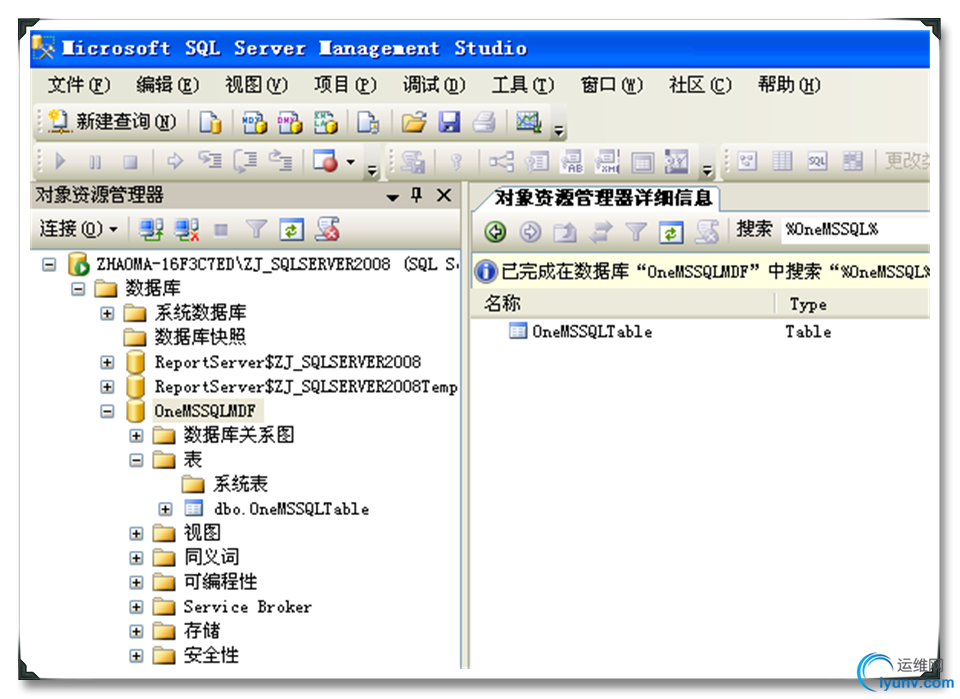Viewport: 960px width, 699px height.
Task: Click Connect Object Explorer icon
Action: point(151,230)
